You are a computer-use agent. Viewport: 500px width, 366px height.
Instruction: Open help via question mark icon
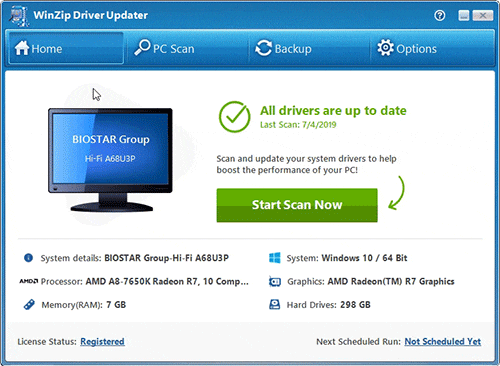point(440,15)
